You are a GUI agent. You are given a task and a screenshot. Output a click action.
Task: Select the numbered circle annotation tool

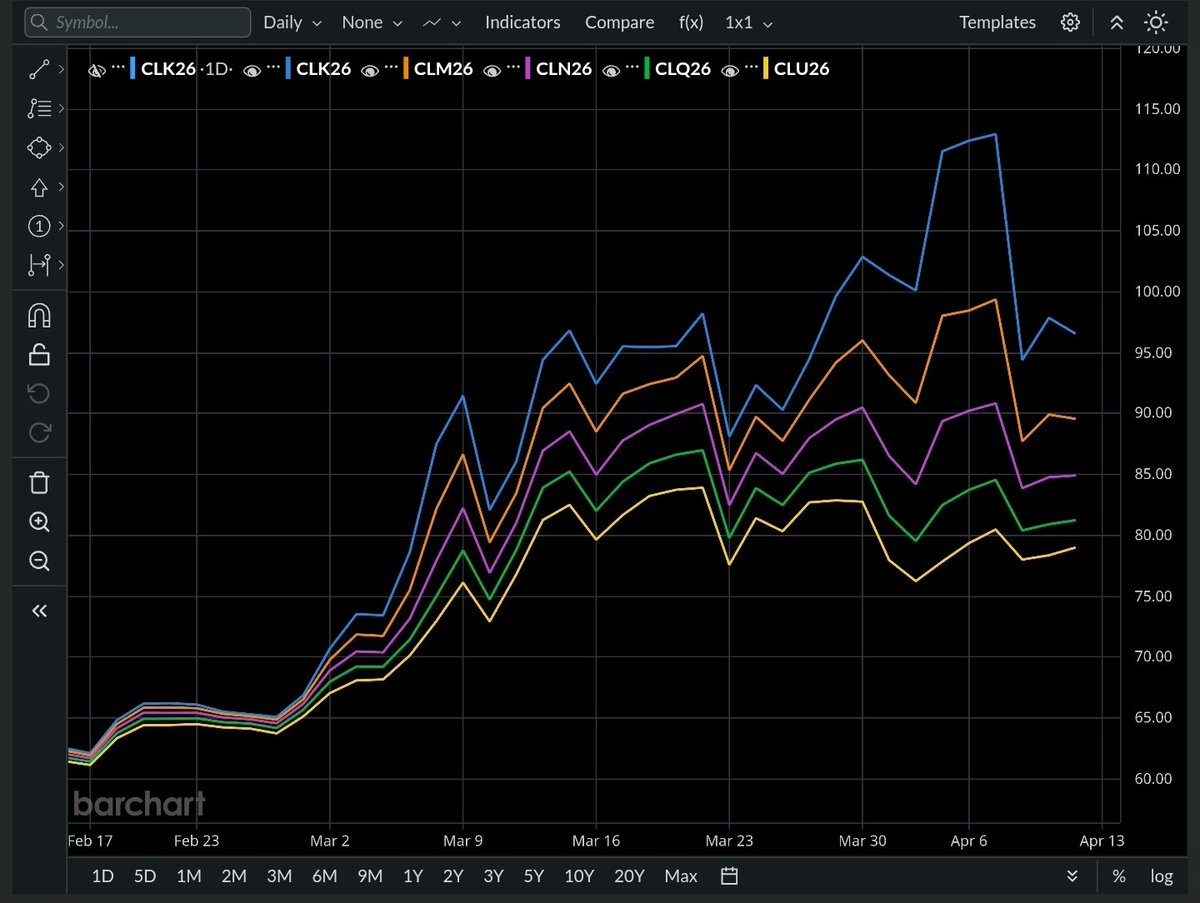tap(39, 226)
